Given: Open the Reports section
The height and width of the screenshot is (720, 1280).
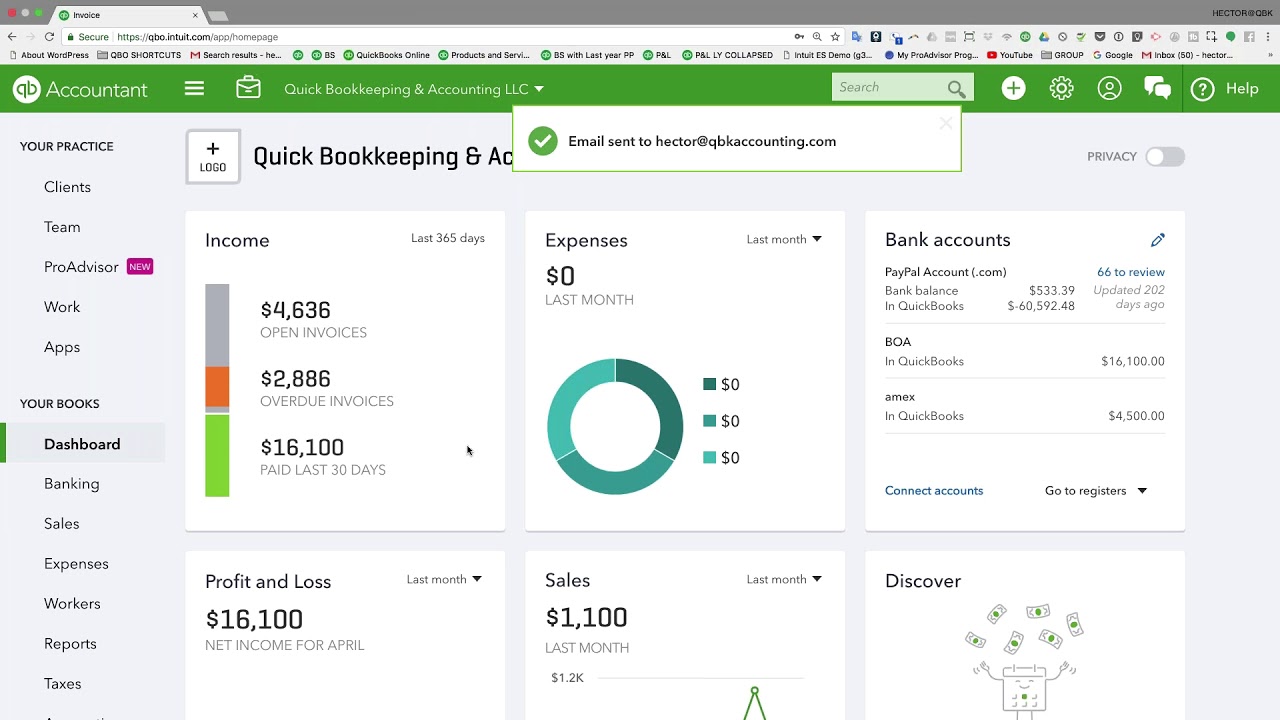Looking at the screenshot, I should point(70,644).
